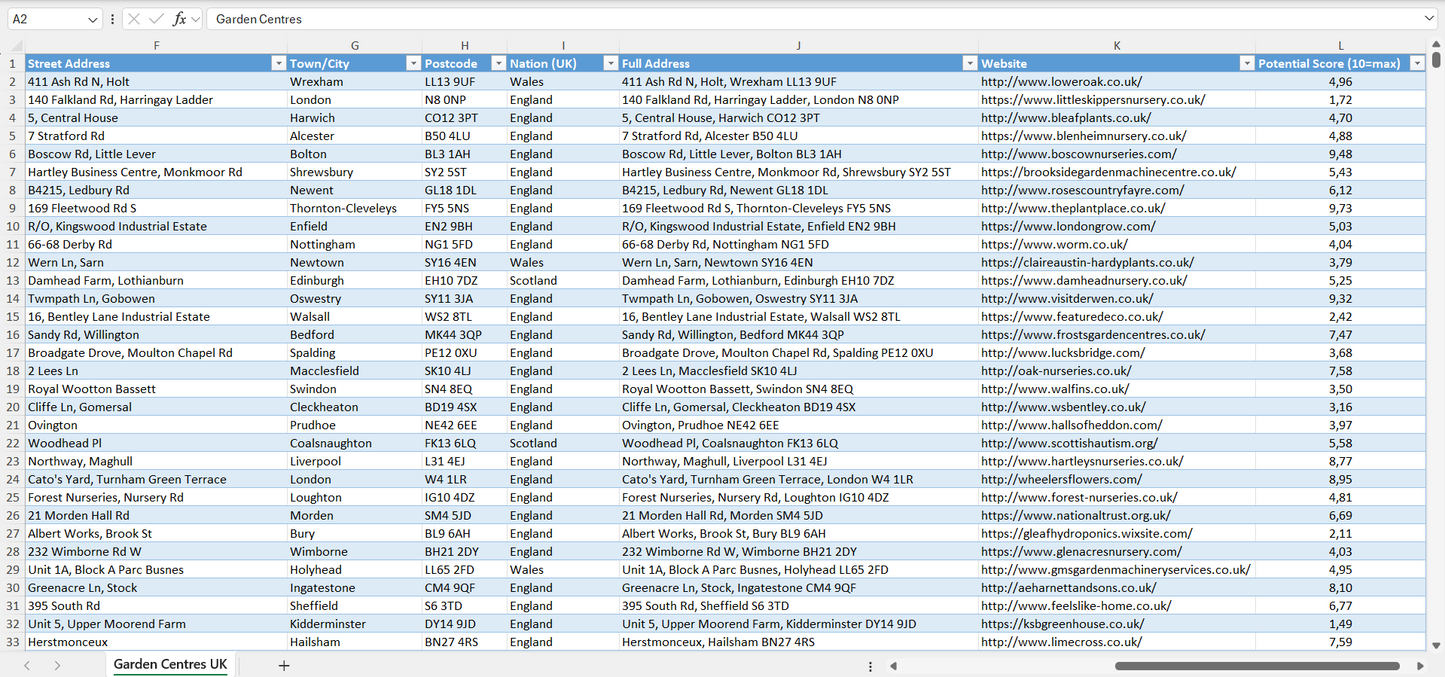Open the filter dropdown on the Website column

(x=1246, y=62)
